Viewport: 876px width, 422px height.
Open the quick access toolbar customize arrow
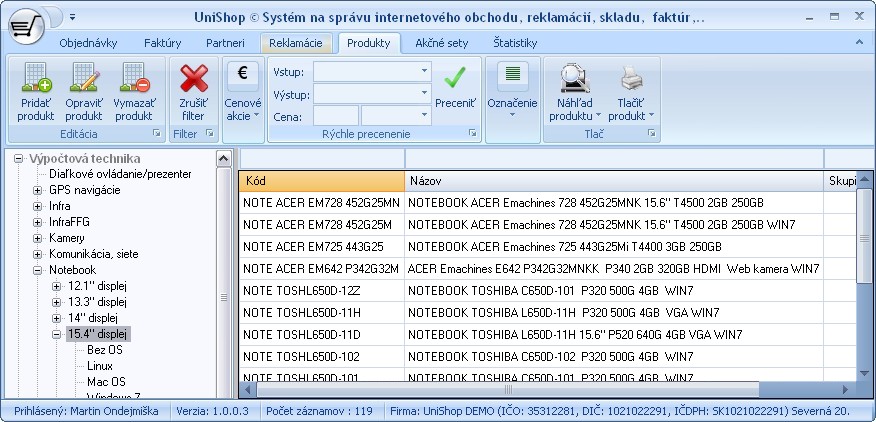point(73,17)
